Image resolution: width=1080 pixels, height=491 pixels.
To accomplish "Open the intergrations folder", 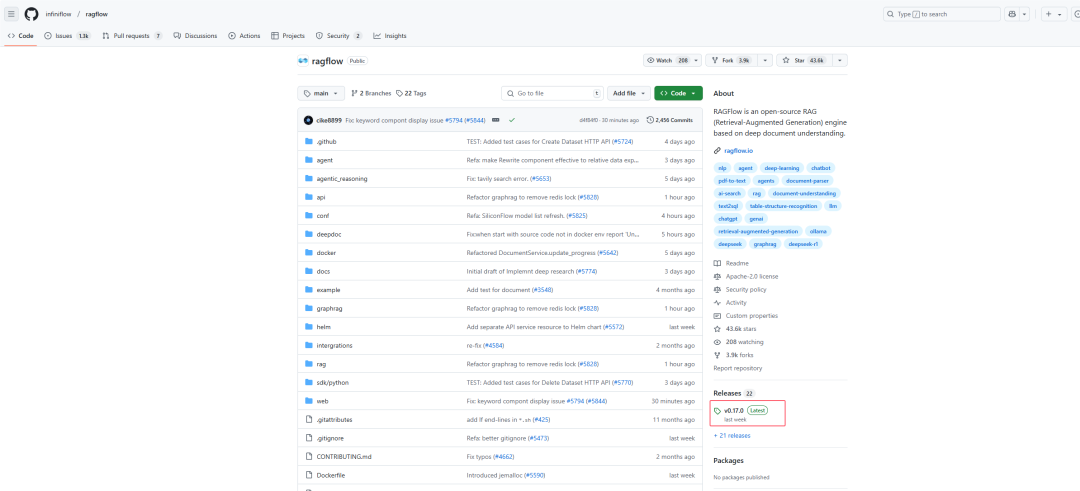I will [x=335, y=345].
